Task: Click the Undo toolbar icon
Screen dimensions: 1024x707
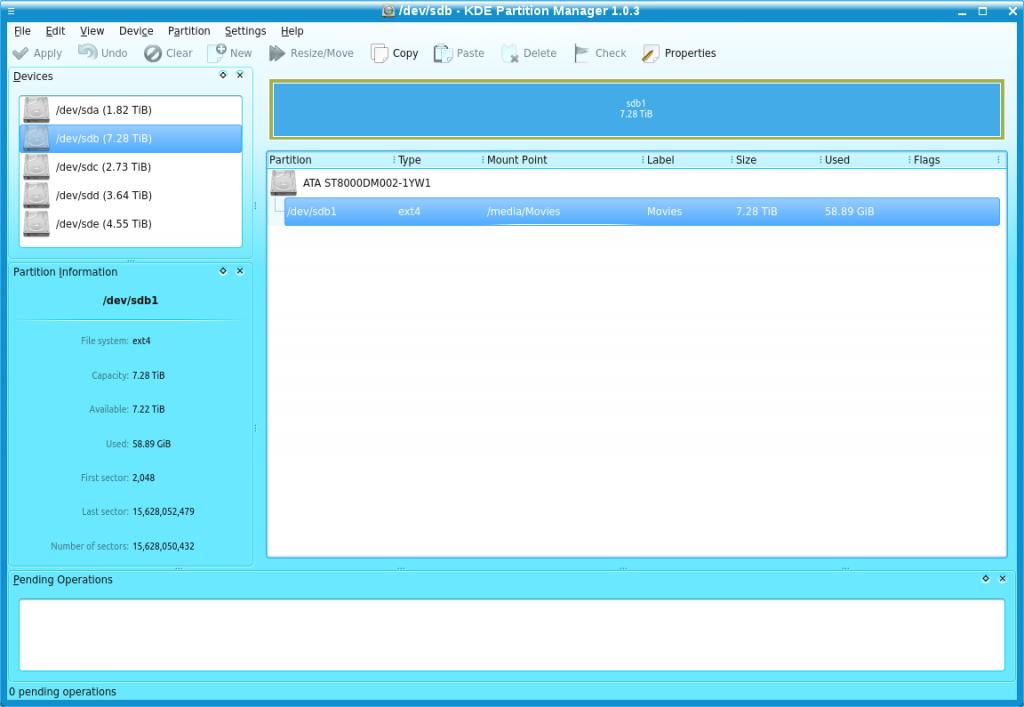Action: [88, 53]
